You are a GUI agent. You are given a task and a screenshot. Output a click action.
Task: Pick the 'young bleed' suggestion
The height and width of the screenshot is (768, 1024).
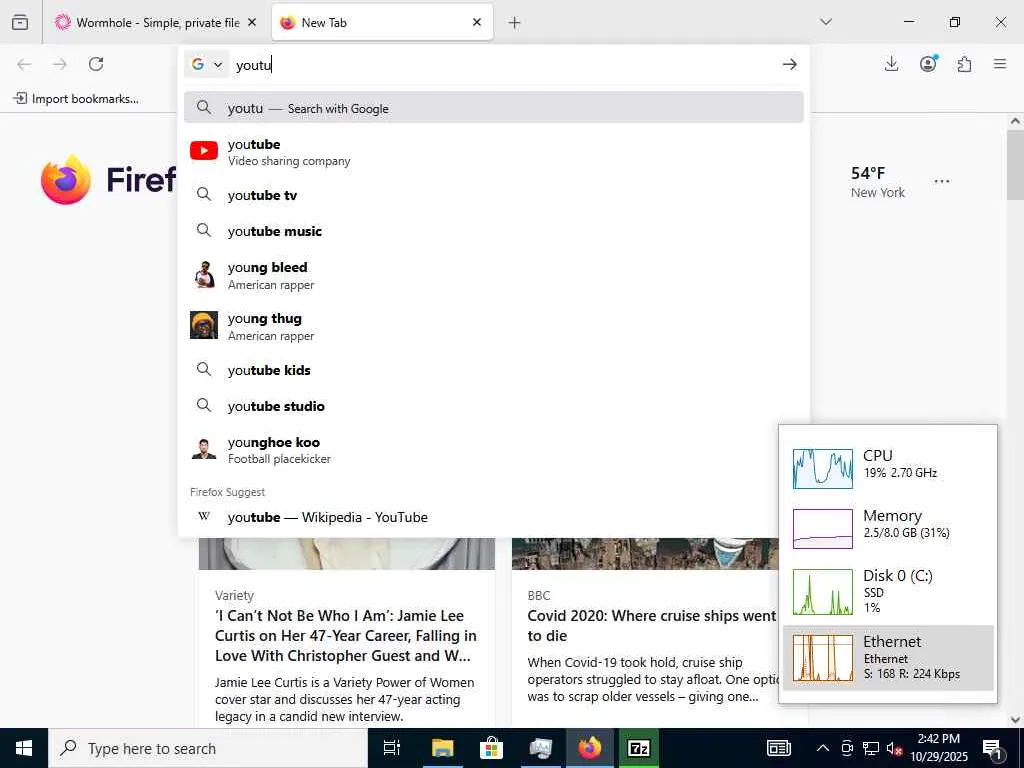point(493,275)
